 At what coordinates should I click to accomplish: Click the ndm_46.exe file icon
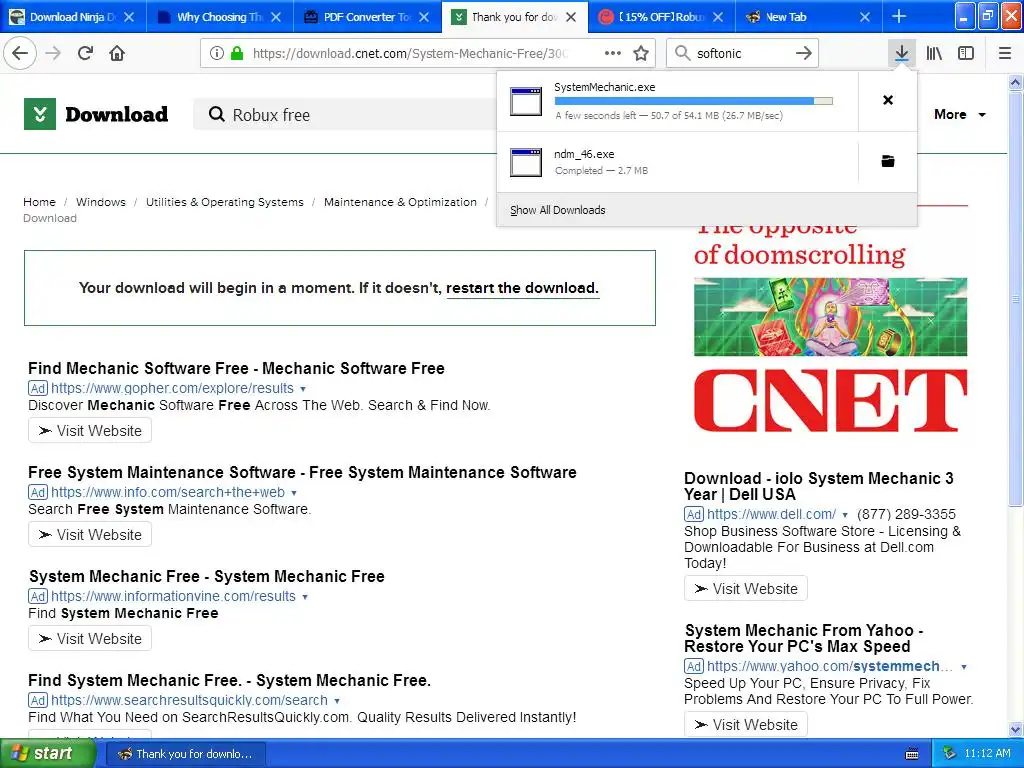pyautogui.click(x=526, y=162)
